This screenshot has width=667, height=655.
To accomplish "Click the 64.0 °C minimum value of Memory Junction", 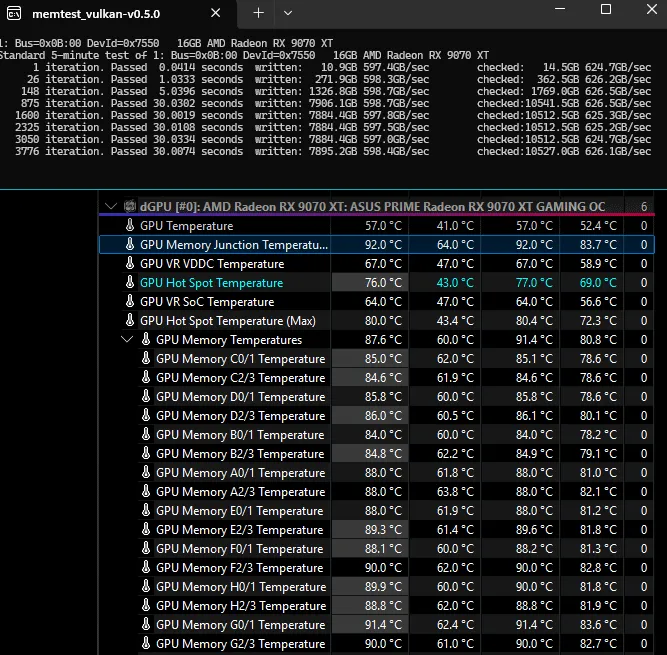I will (x=455, y=245).
